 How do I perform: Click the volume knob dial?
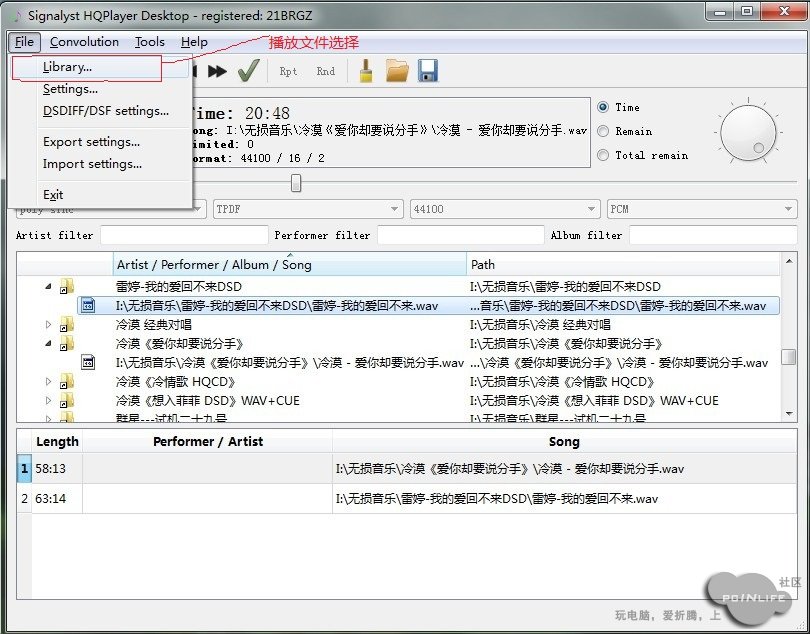click(748, 132)
